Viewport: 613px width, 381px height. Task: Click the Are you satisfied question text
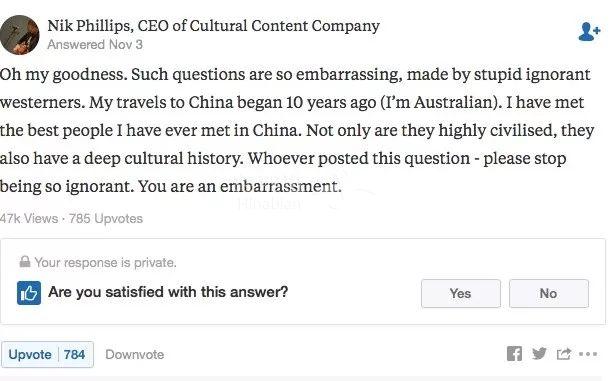[168, 292]
